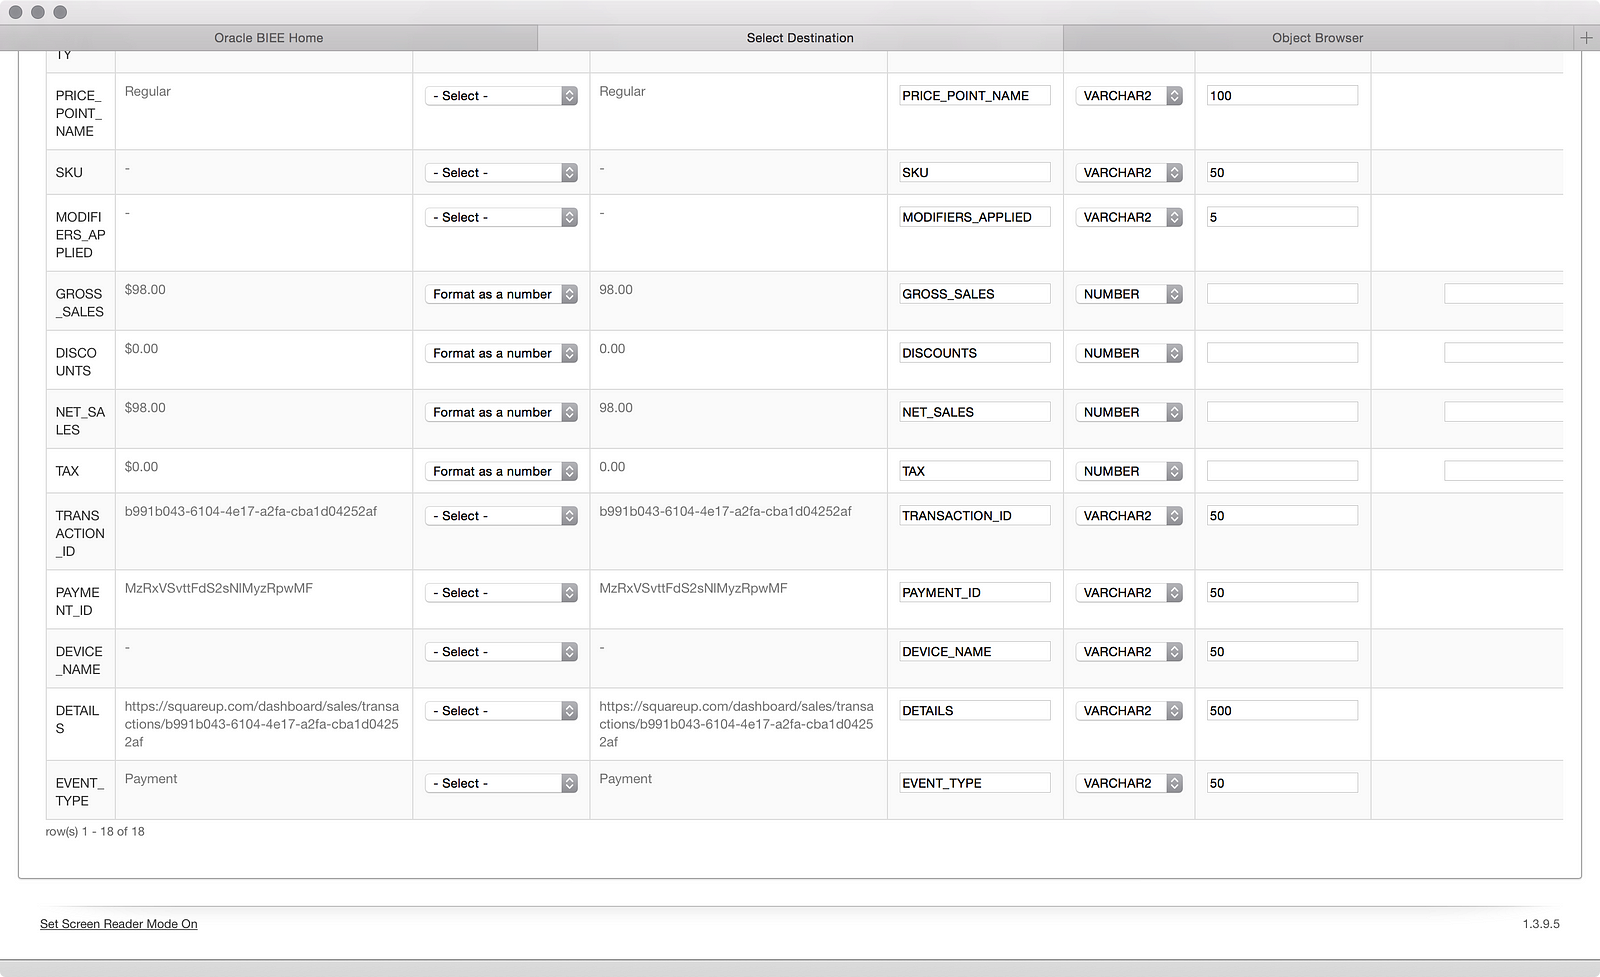The width and height of the screenshot is (1600, 977).
Task: Open Select dropdown for EVENT_TYPE row
Action: pyautogui.click(x=502, y=783)
